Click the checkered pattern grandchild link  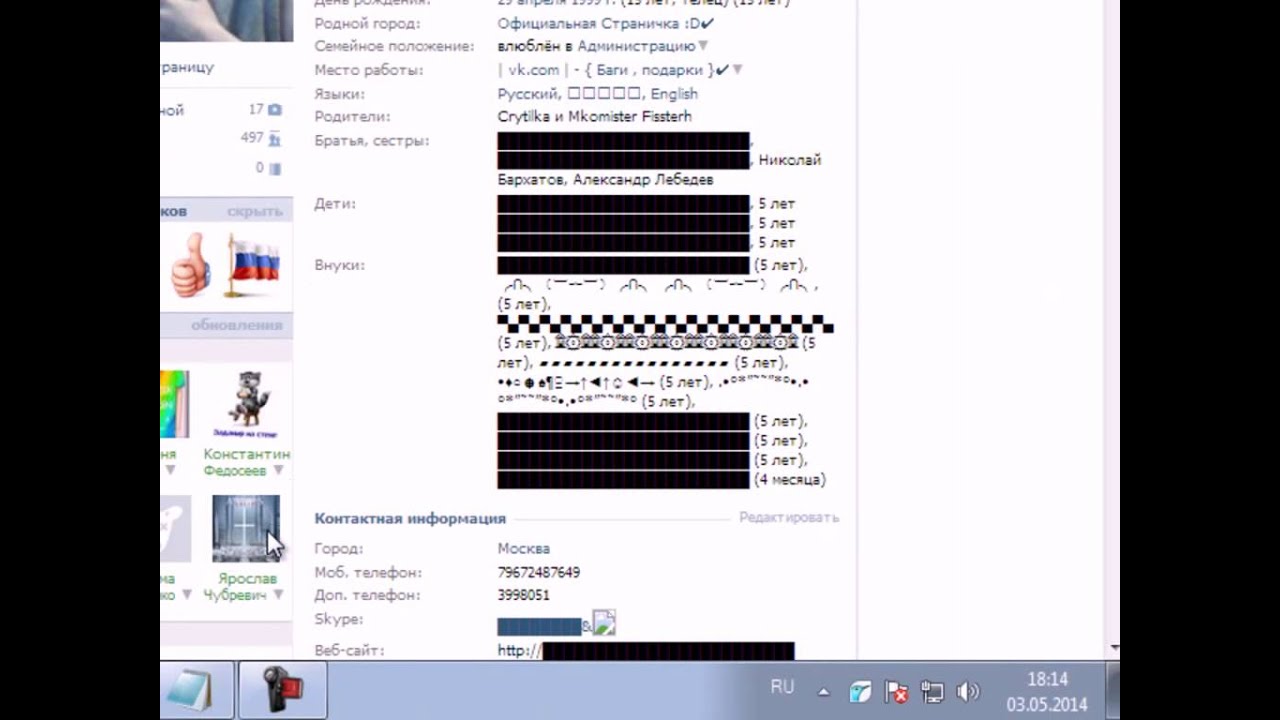point(665,324)
